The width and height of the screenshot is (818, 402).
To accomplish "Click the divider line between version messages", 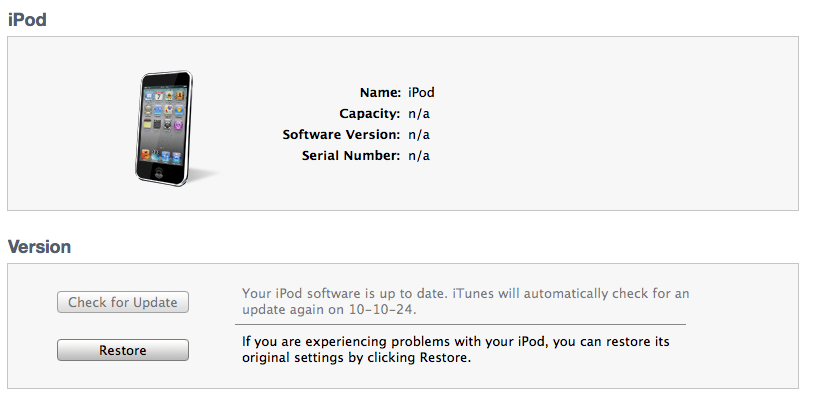I will pos(460,325).
